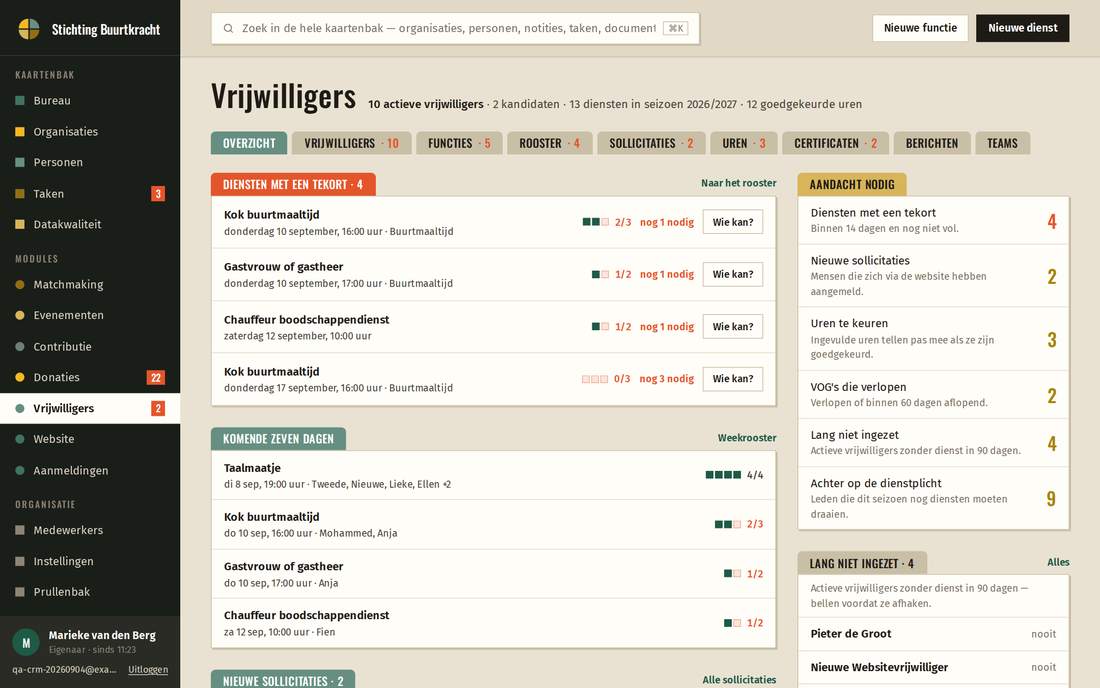Open Achter op de dienstplicht card

pyautogui.click(x=934, y=498)
